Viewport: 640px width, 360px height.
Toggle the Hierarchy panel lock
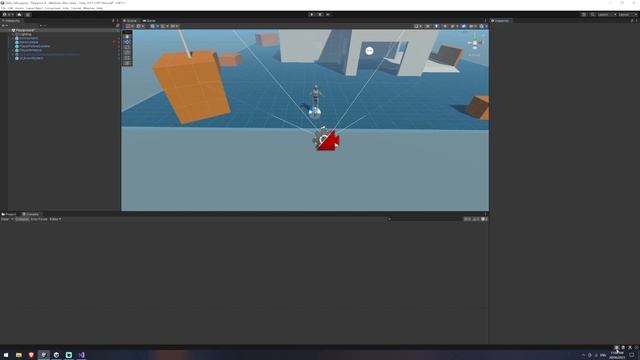113,20
